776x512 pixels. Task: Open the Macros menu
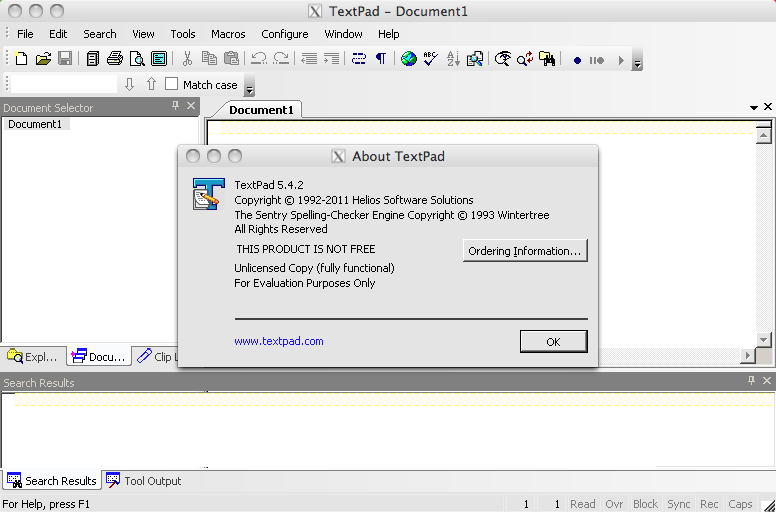[x=228, y=34]
